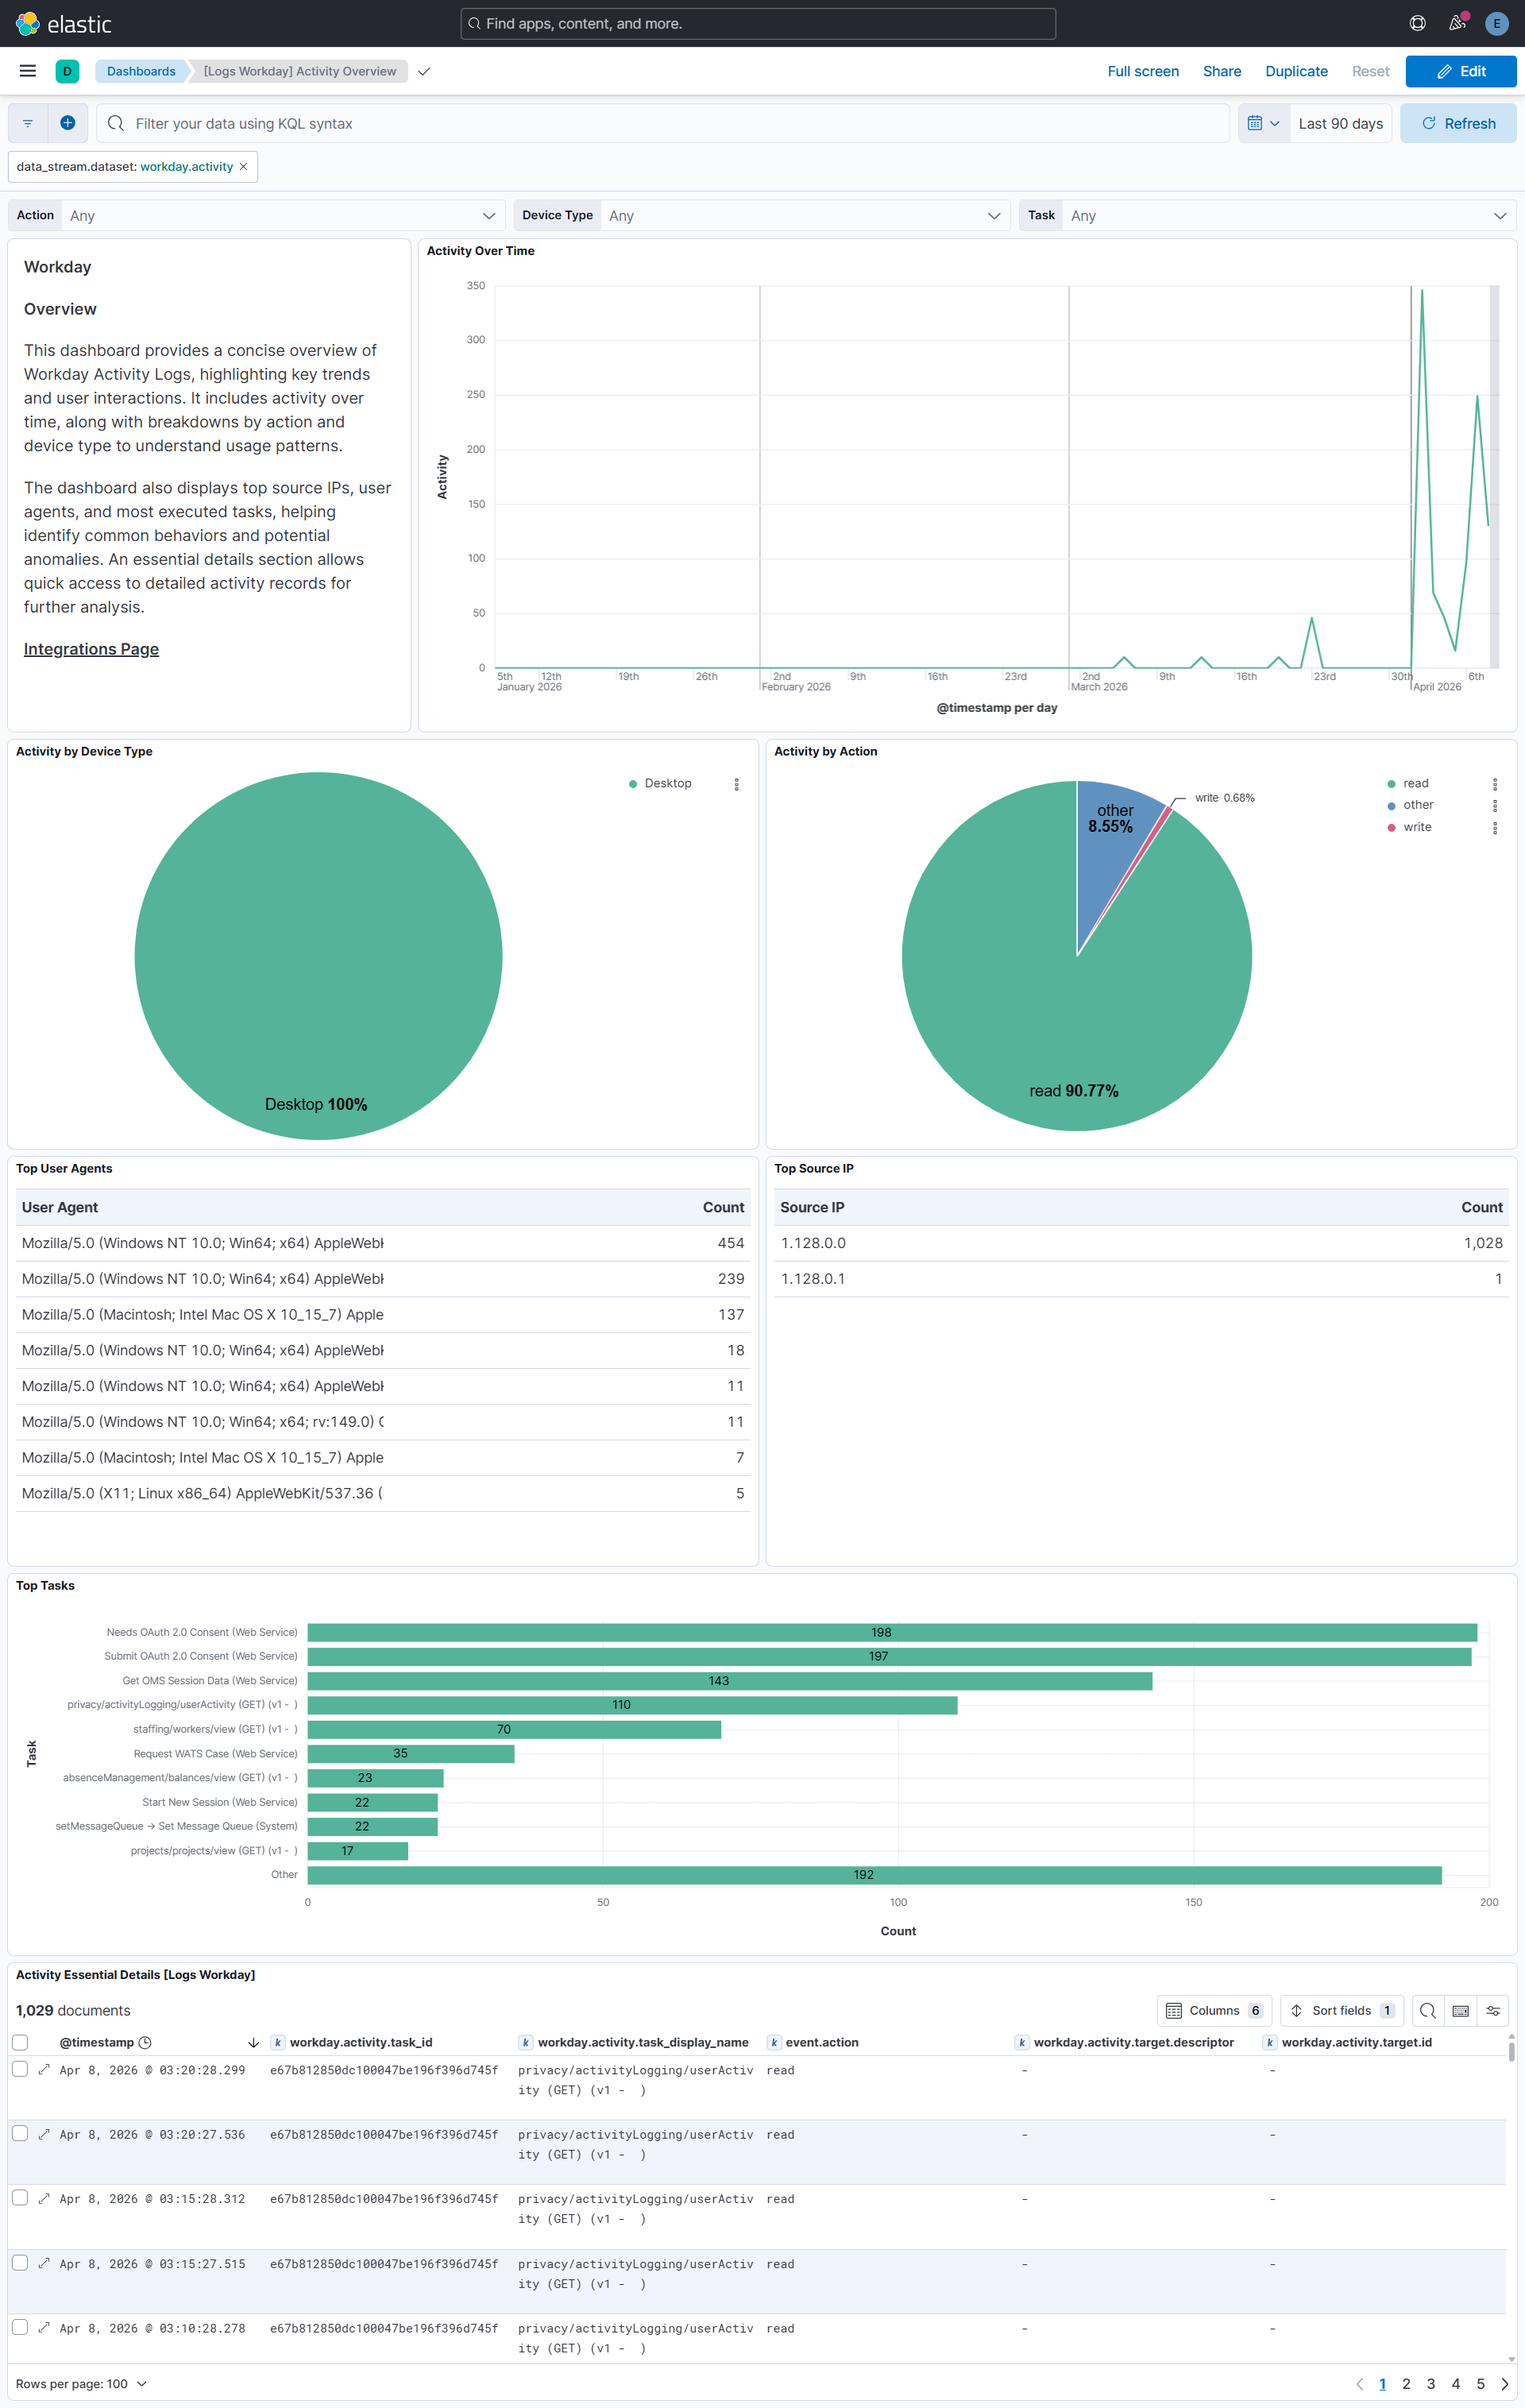Image resolution: width=1525 pixels, height=2408 pixels.
Task: Go to table page 2
Action: 1406,2384
